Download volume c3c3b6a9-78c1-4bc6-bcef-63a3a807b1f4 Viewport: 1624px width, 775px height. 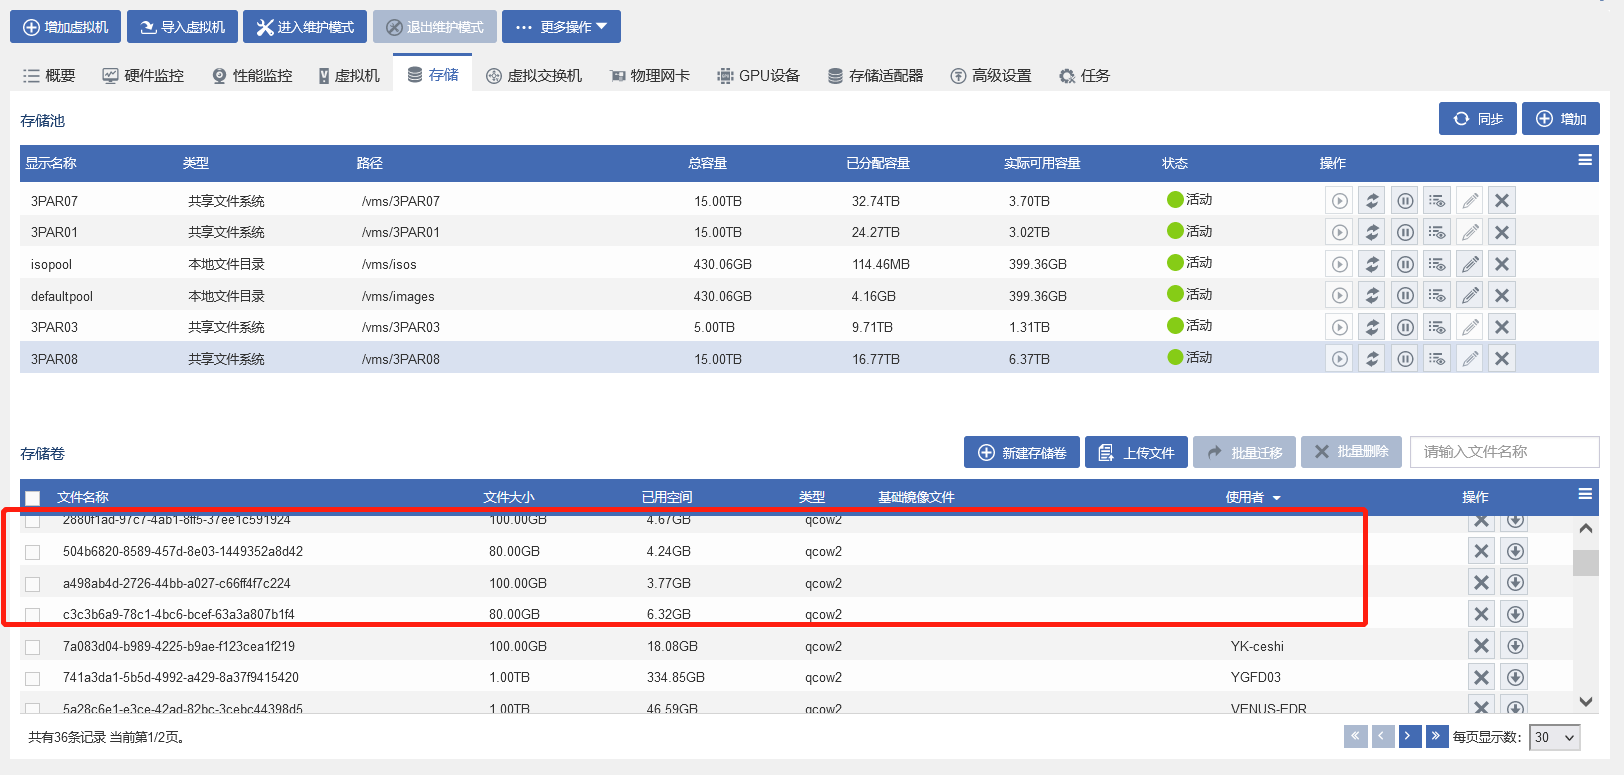click(1515, 614)
